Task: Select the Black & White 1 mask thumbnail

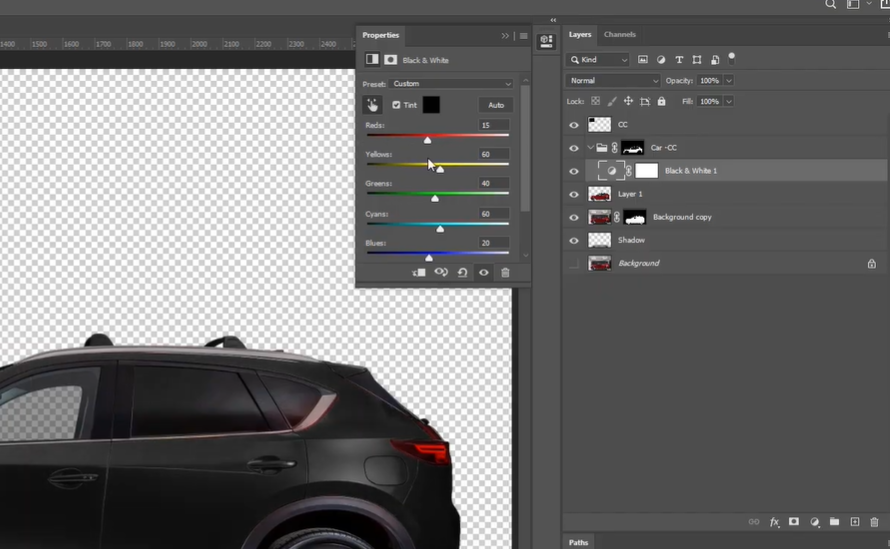Action: pyautogui.click(x=646, y=171)
